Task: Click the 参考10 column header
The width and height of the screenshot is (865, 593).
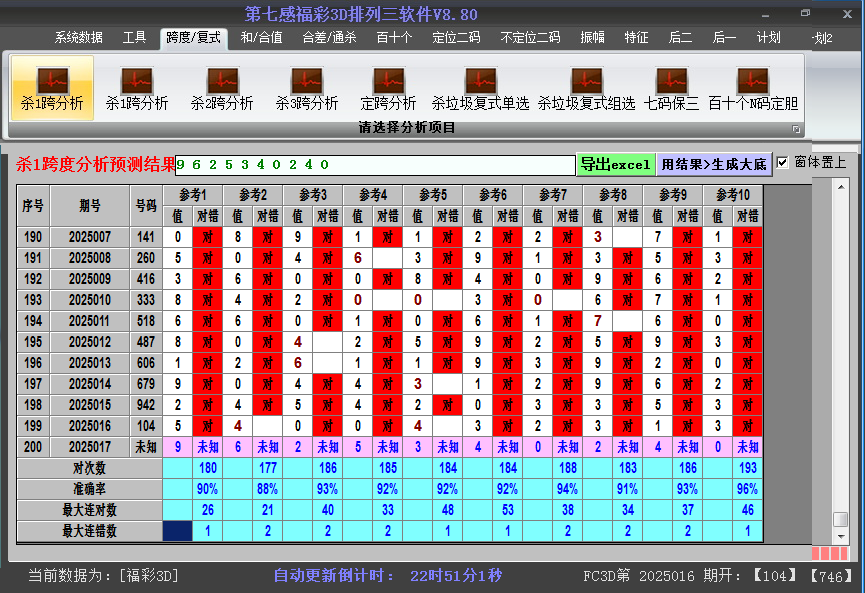Action: [x=733, y=195]
